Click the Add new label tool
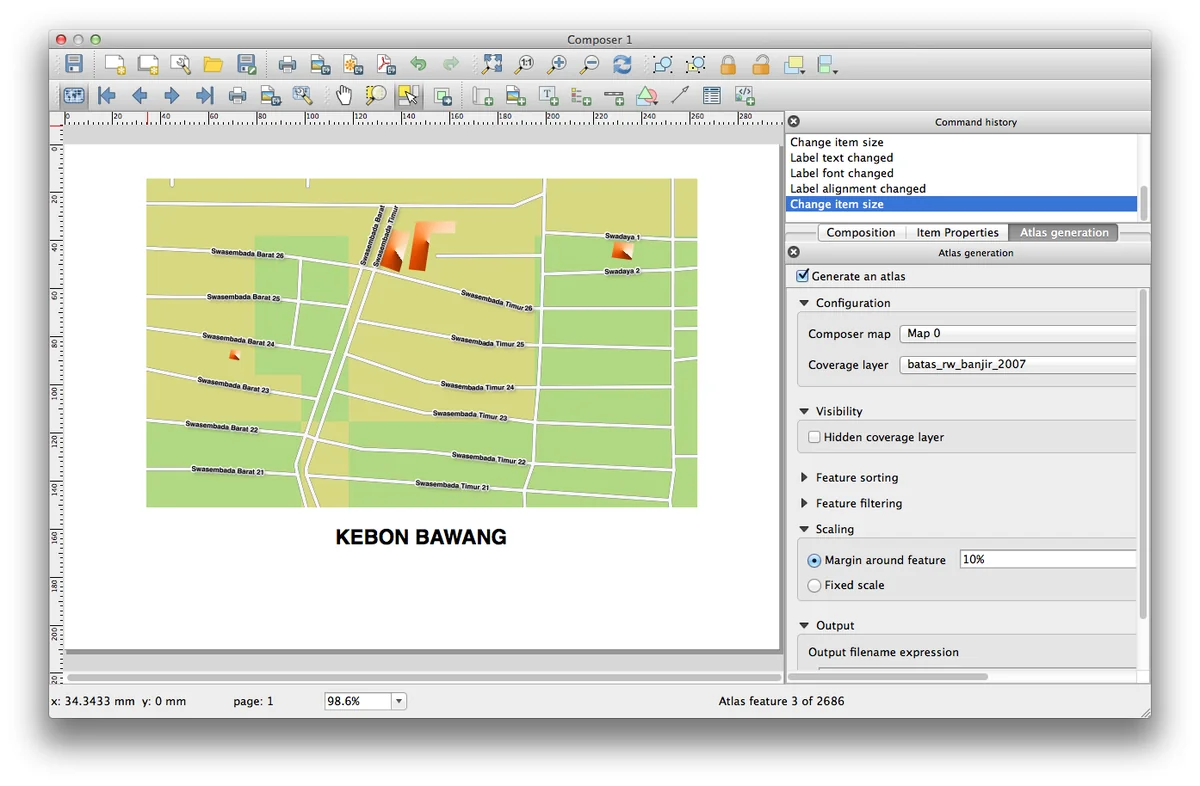 pos(549,96)
